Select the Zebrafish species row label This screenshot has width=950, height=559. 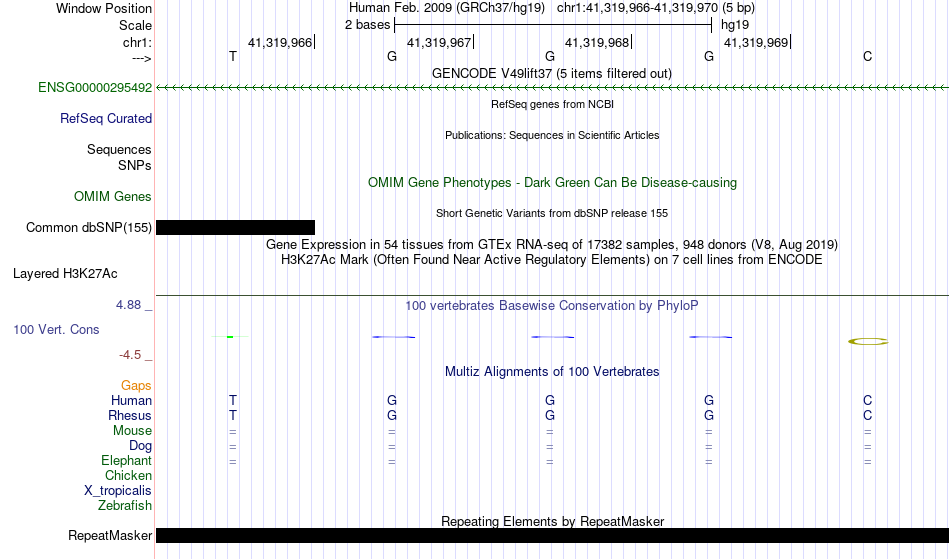tap(125, 505)
